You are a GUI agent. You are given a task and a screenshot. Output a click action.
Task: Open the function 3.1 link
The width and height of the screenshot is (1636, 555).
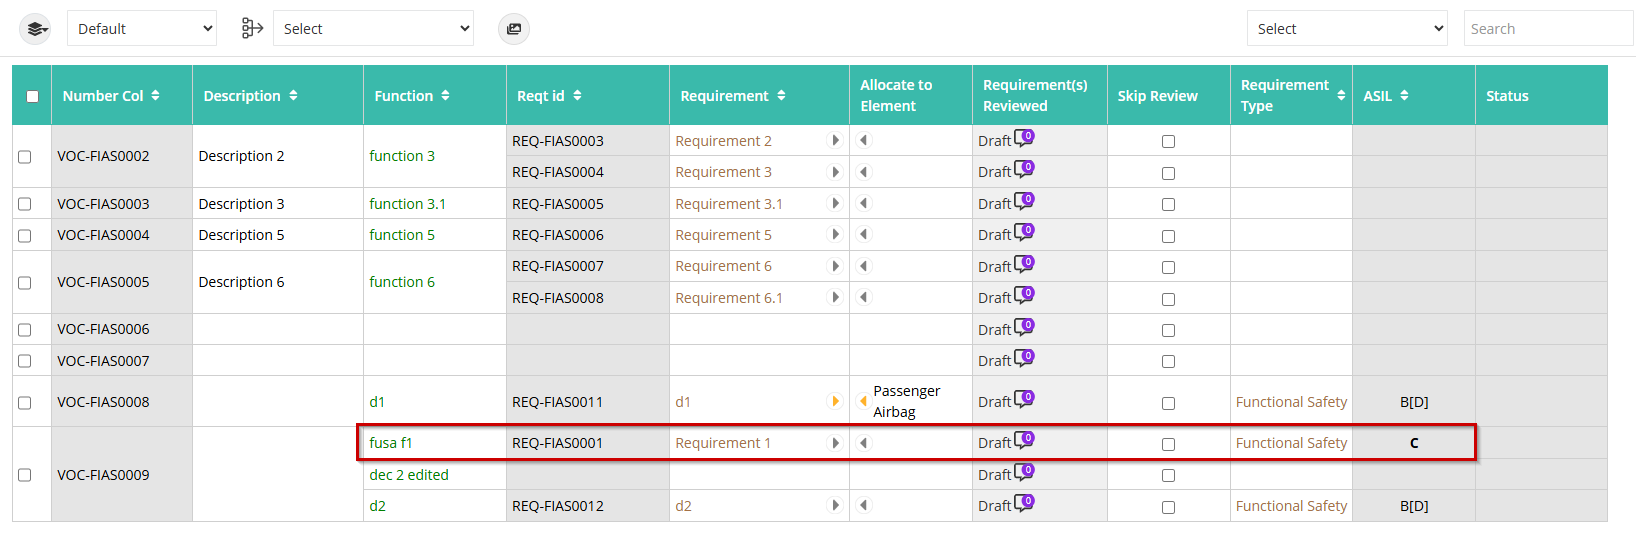point(407,204)
